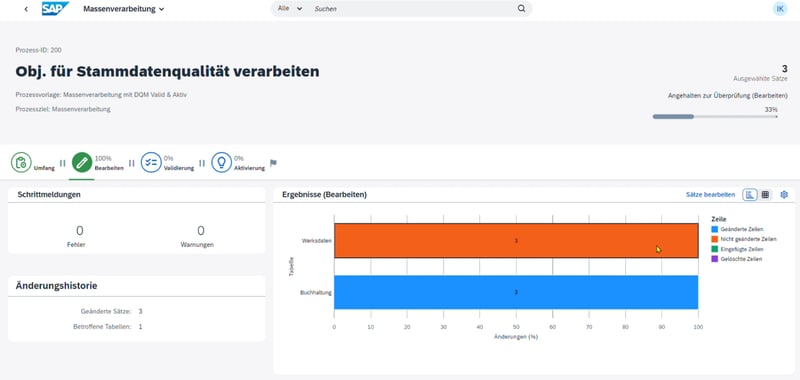Open chart settings gear
The image size is (800, 380).
tap(784, 194)
